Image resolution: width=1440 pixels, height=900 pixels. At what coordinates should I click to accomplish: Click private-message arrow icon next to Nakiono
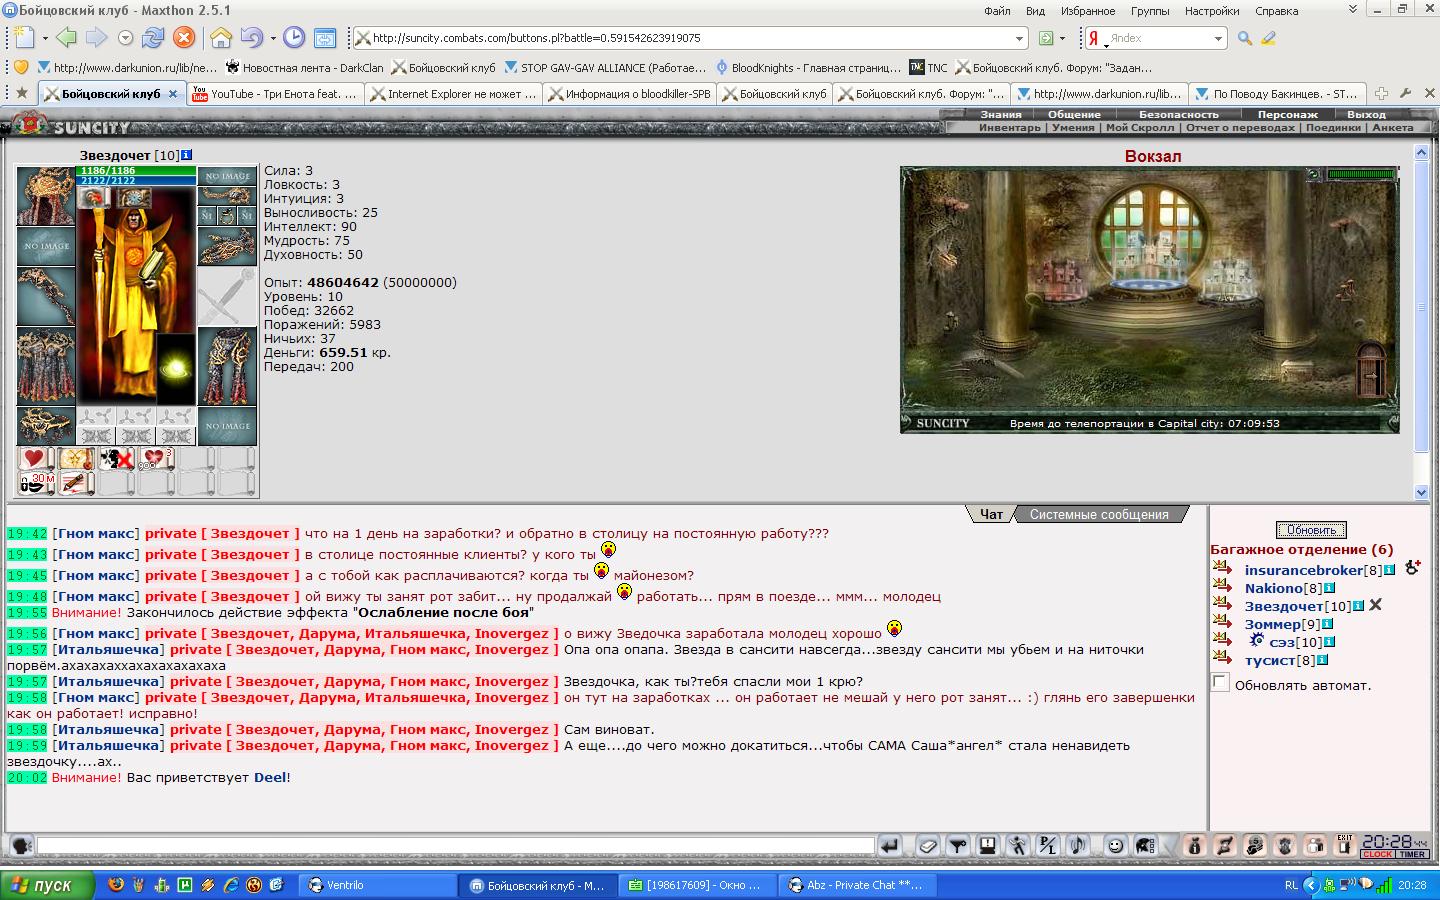click(x=1222, y=588)
